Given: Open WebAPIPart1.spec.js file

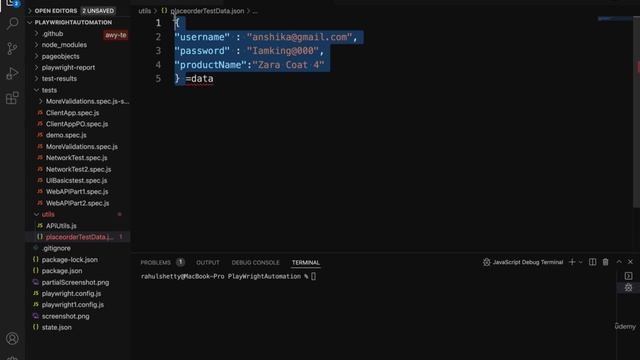Looking at the screenshot, I should coord(77,191).
